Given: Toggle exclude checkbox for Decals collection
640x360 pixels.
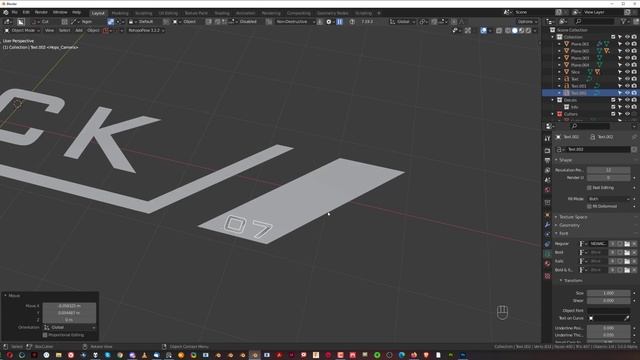Looking at the screenshot, I should [613, 100].
